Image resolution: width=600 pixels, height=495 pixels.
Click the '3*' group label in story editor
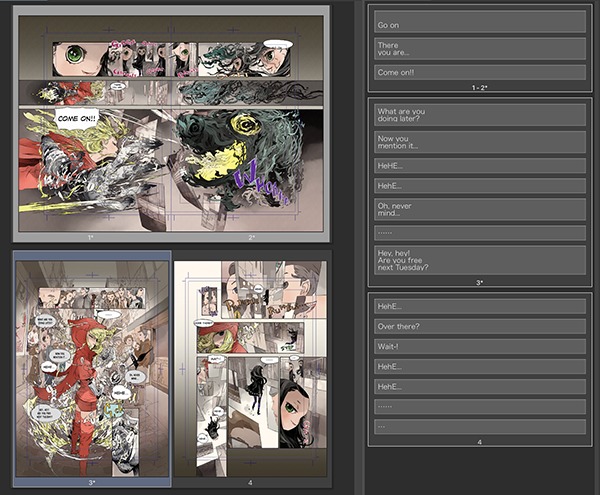479,282
